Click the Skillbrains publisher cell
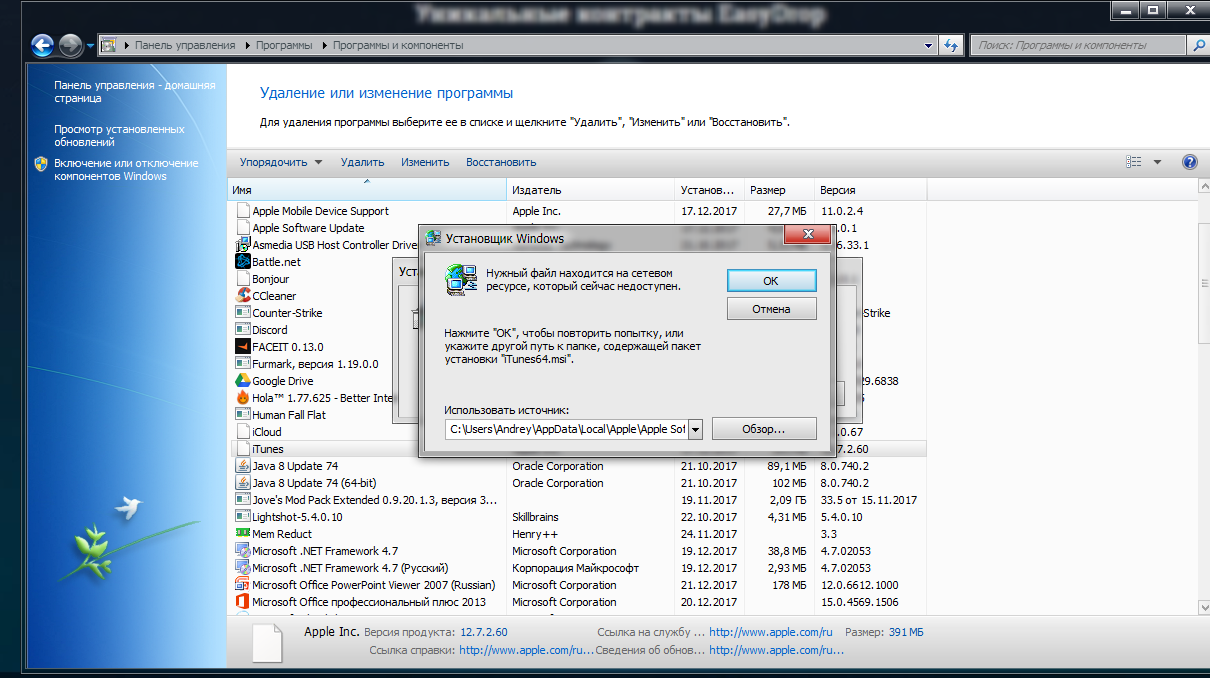 point(535,517)
